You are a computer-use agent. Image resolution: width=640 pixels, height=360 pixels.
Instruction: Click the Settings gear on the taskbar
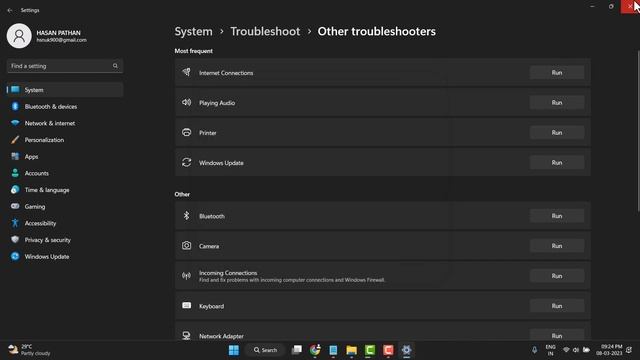(407, 350)
